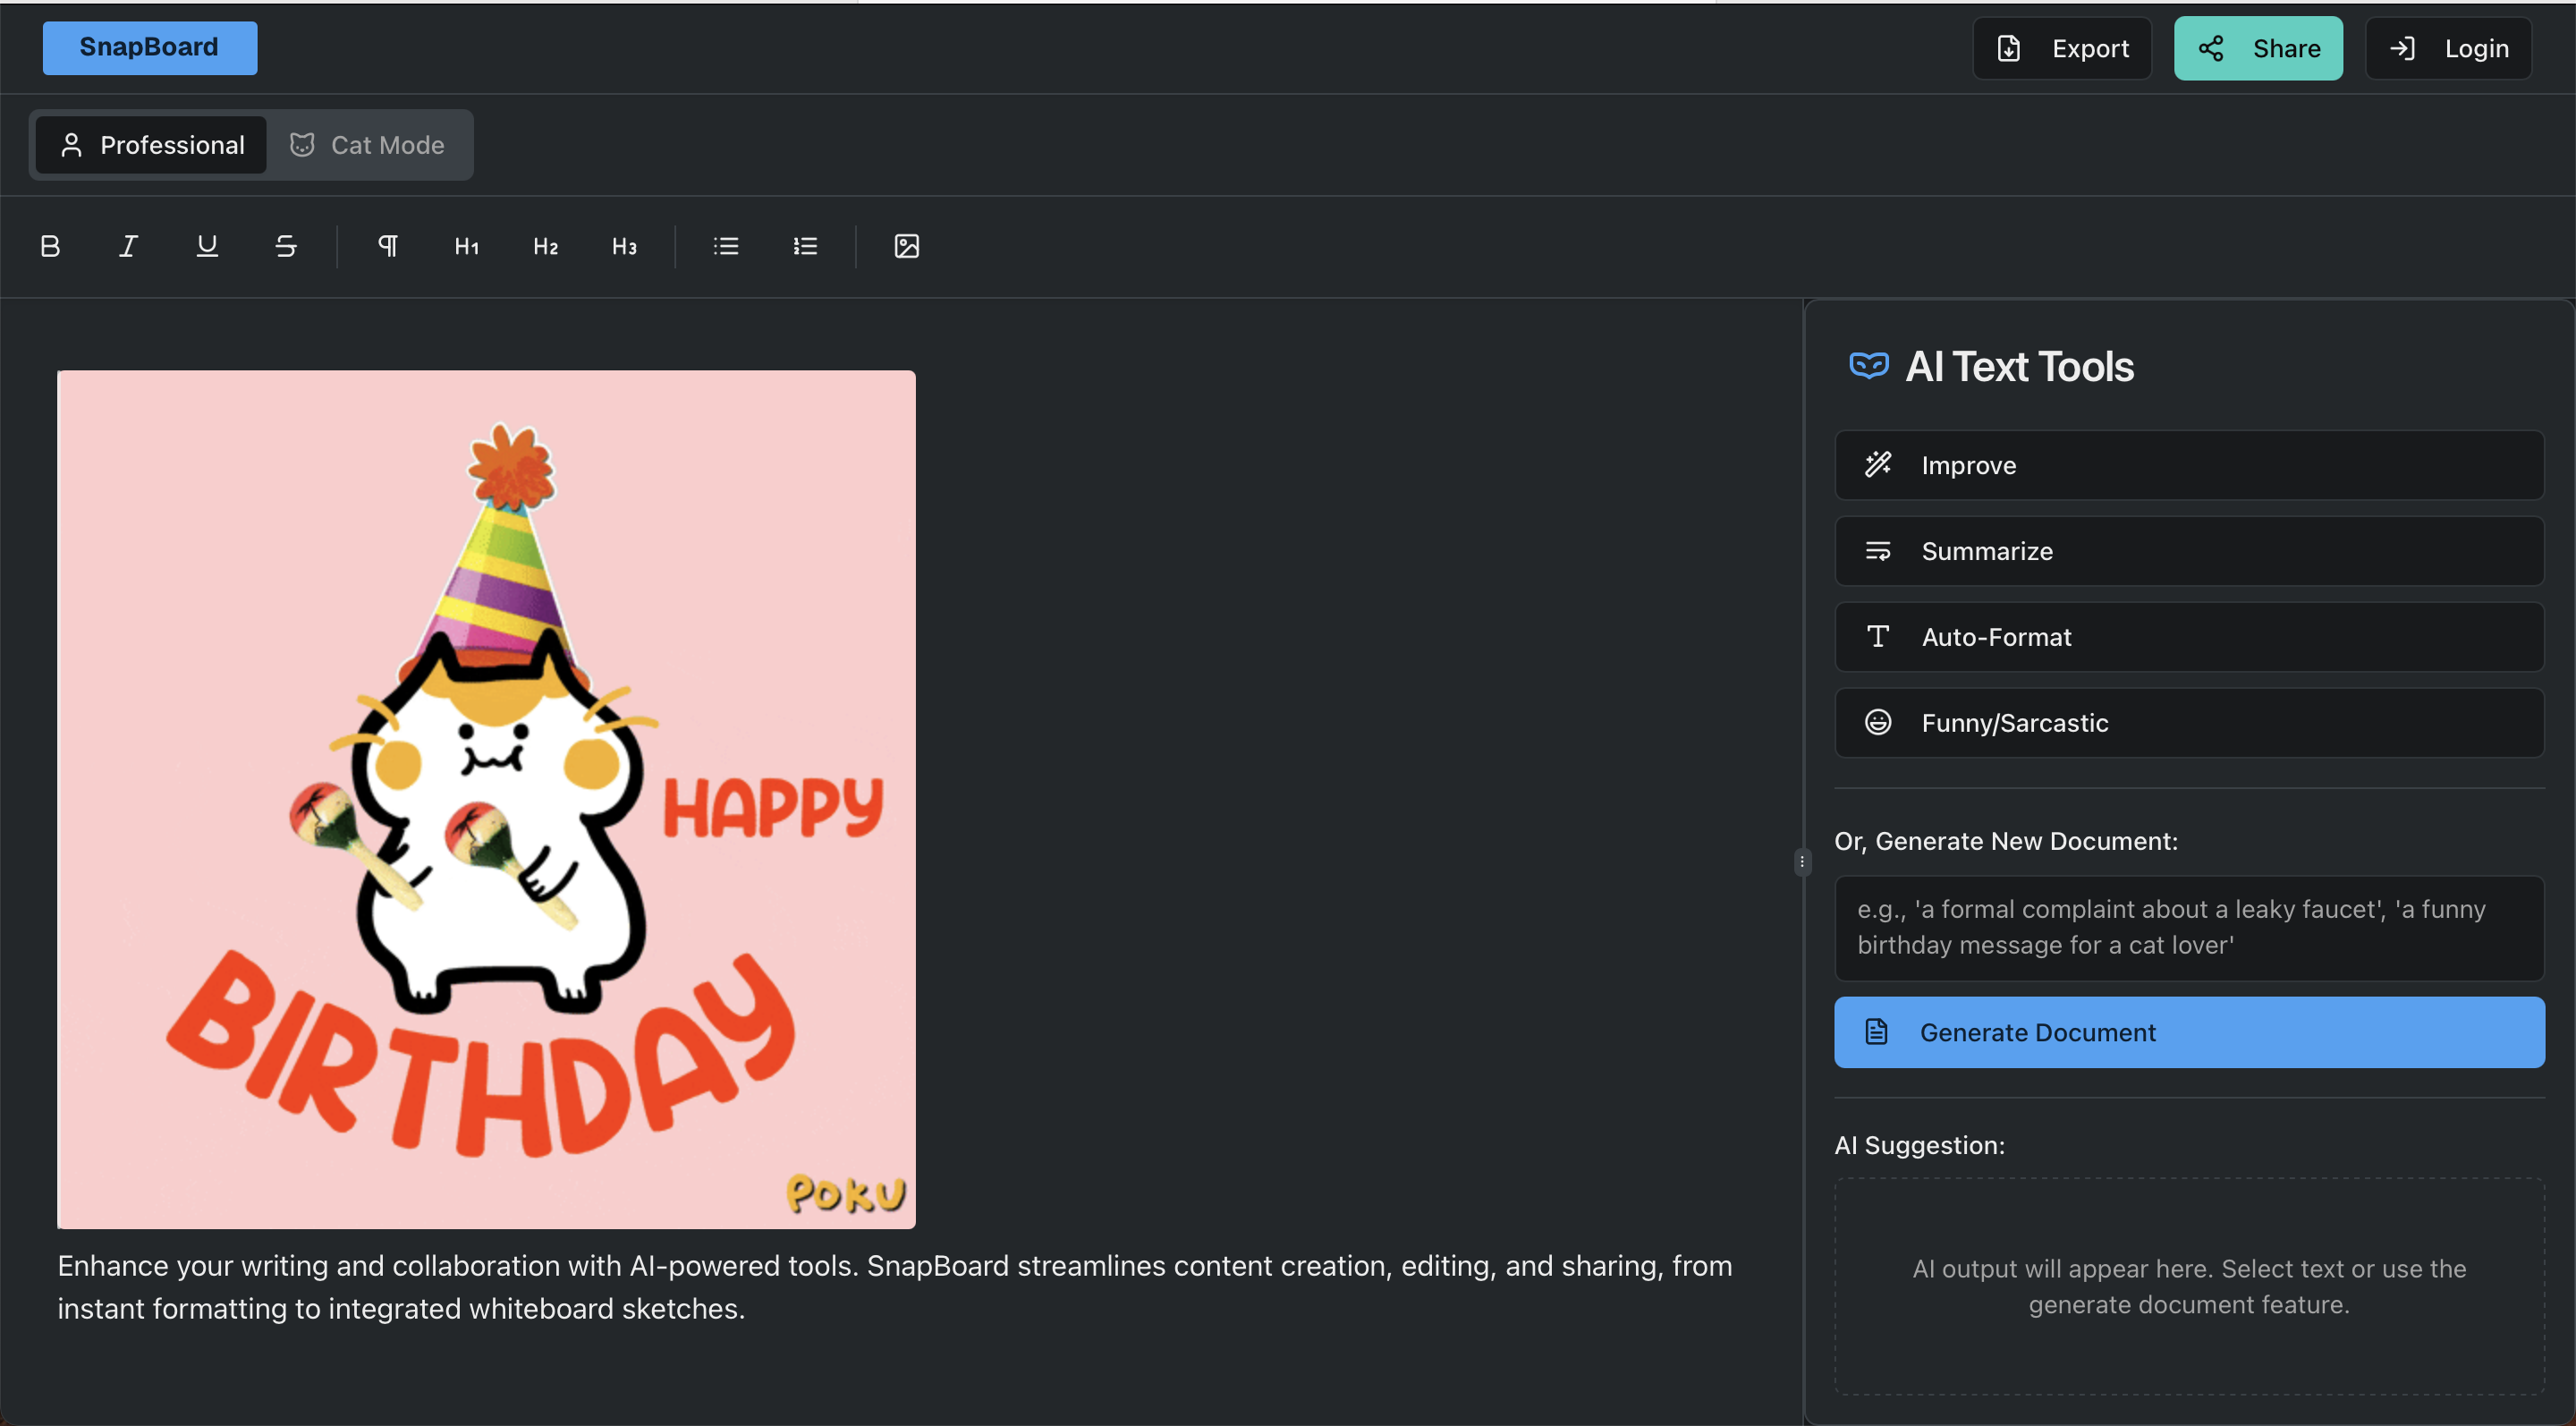Toggle bold formatting

(50, 246)
